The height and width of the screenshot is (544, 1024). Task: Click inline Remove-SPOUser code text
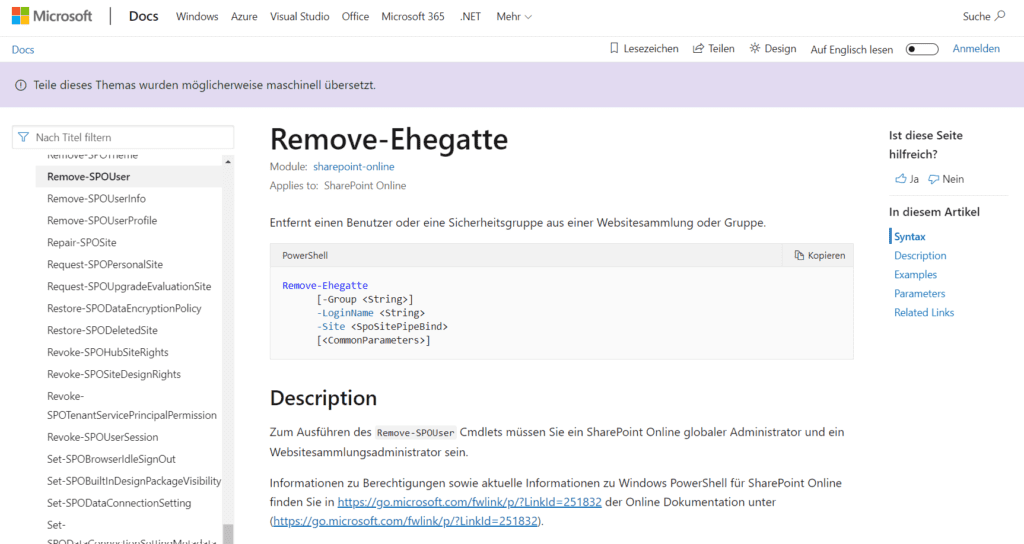point(415,432)
